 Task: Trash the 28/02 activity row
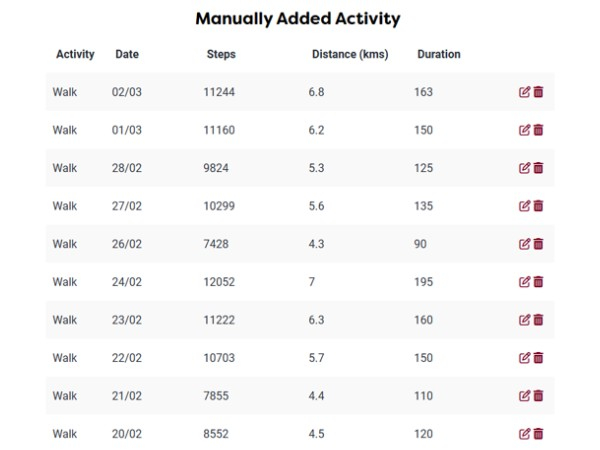(538, 168)
